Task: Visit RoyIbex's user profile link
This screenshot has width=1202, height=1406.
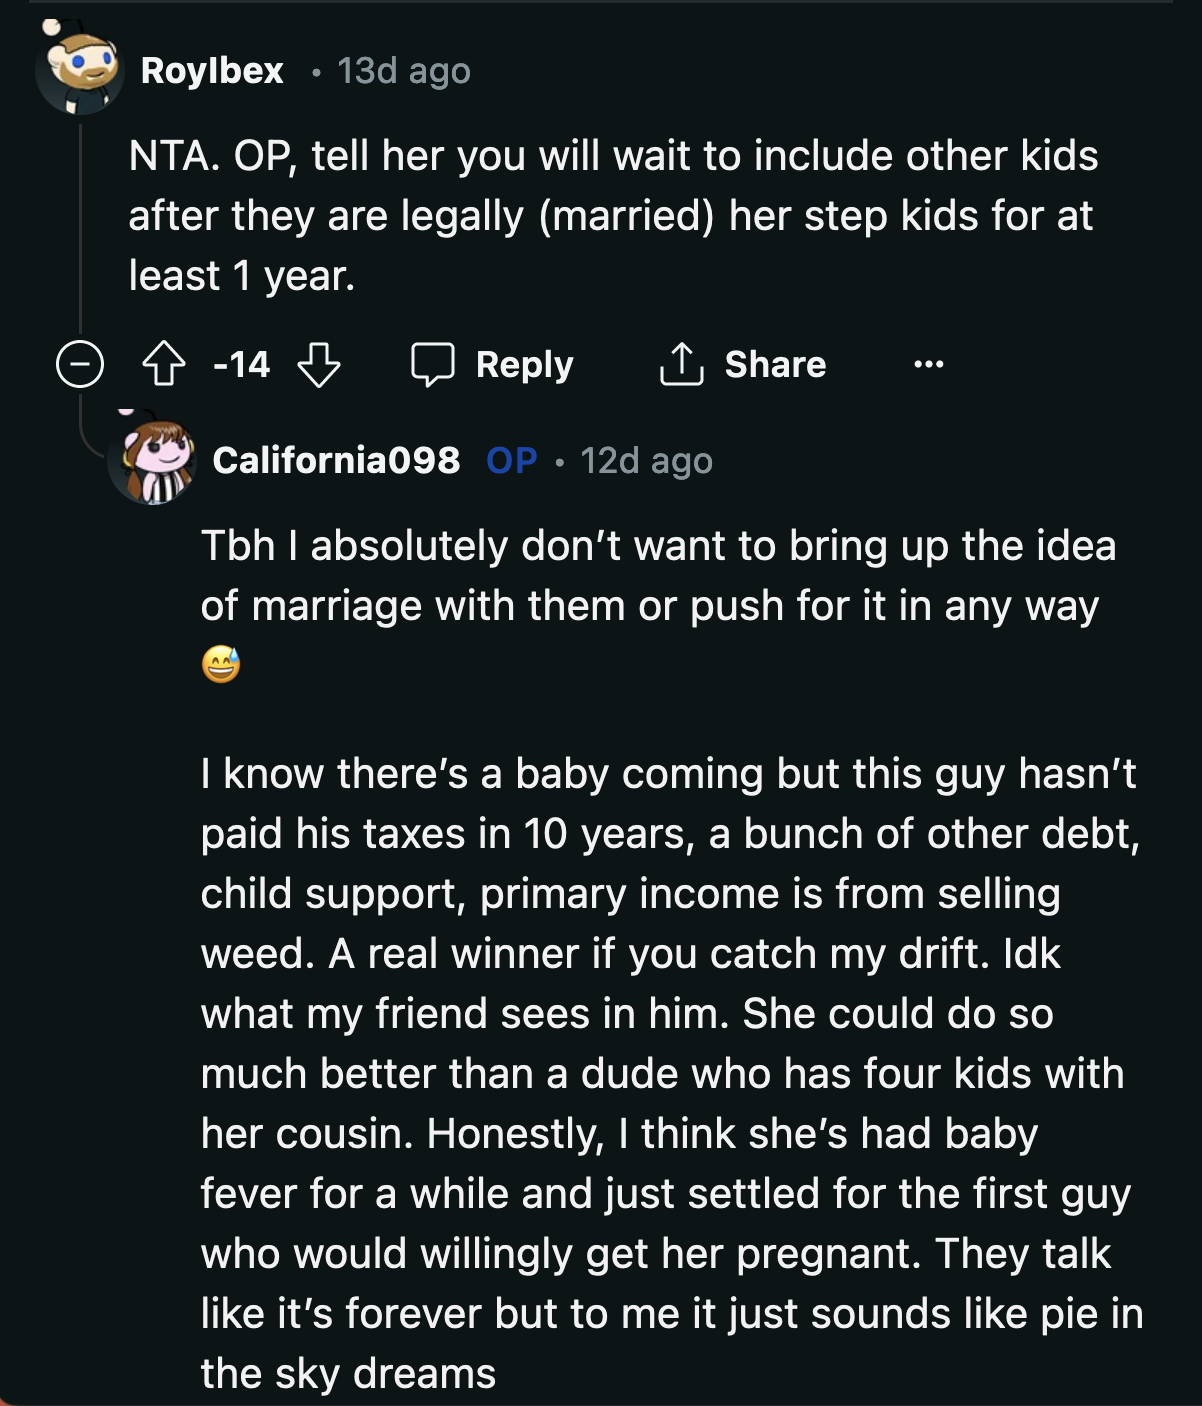Action: tap(212, 71)
